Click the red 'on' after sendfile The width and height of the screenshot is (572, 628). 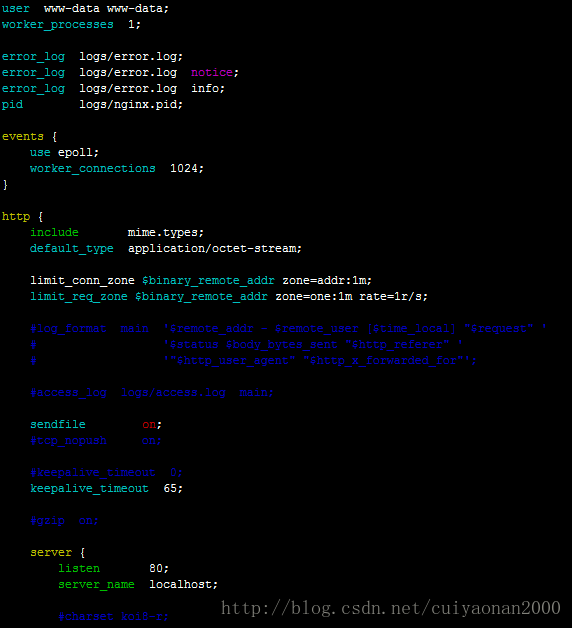coord(149,425)
